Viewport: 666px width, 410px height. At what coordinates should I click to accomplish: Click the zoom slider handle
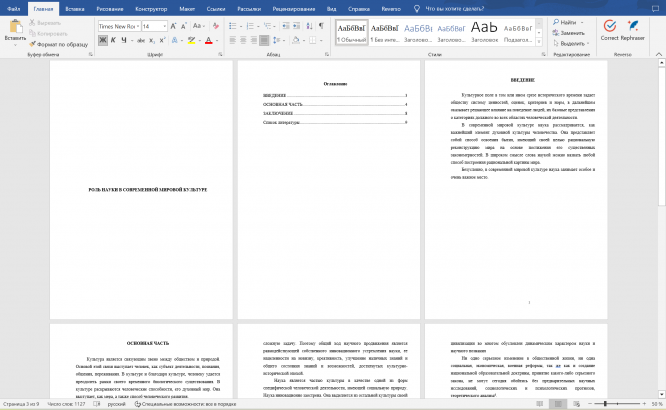pyautogui.click(x=605, y=404)
